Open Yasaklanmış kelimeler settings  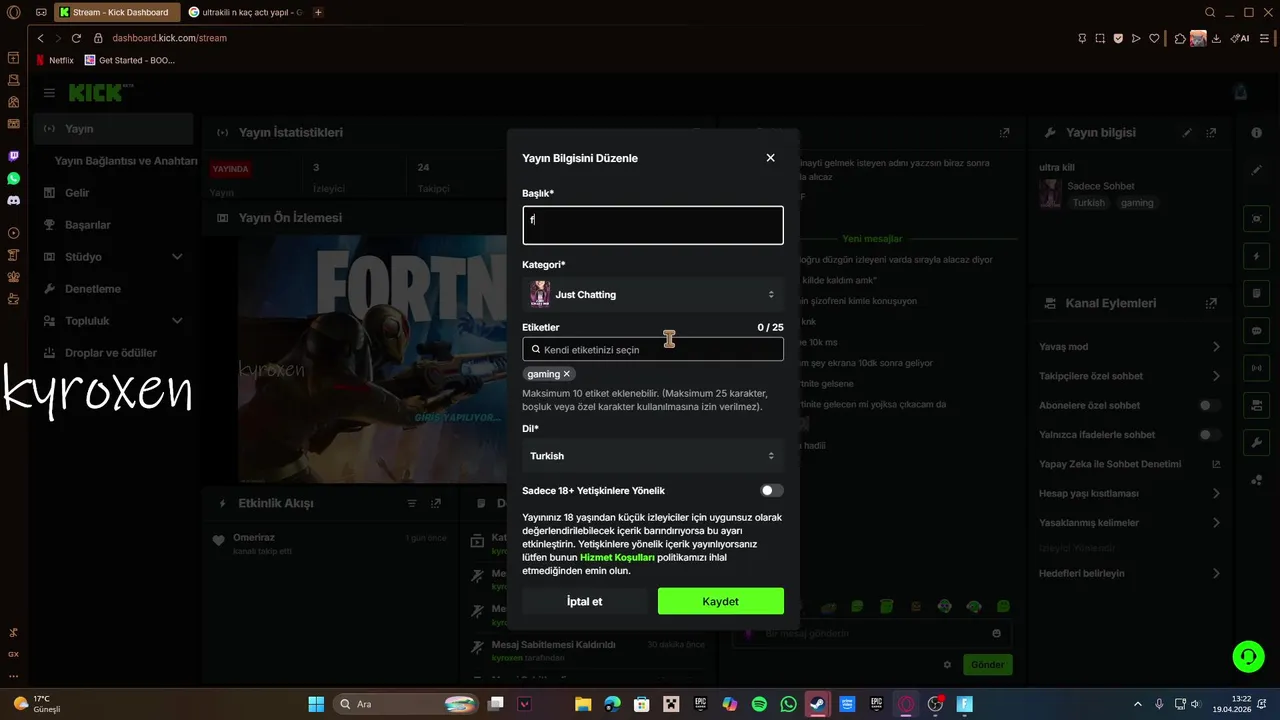coord(1130,523)
